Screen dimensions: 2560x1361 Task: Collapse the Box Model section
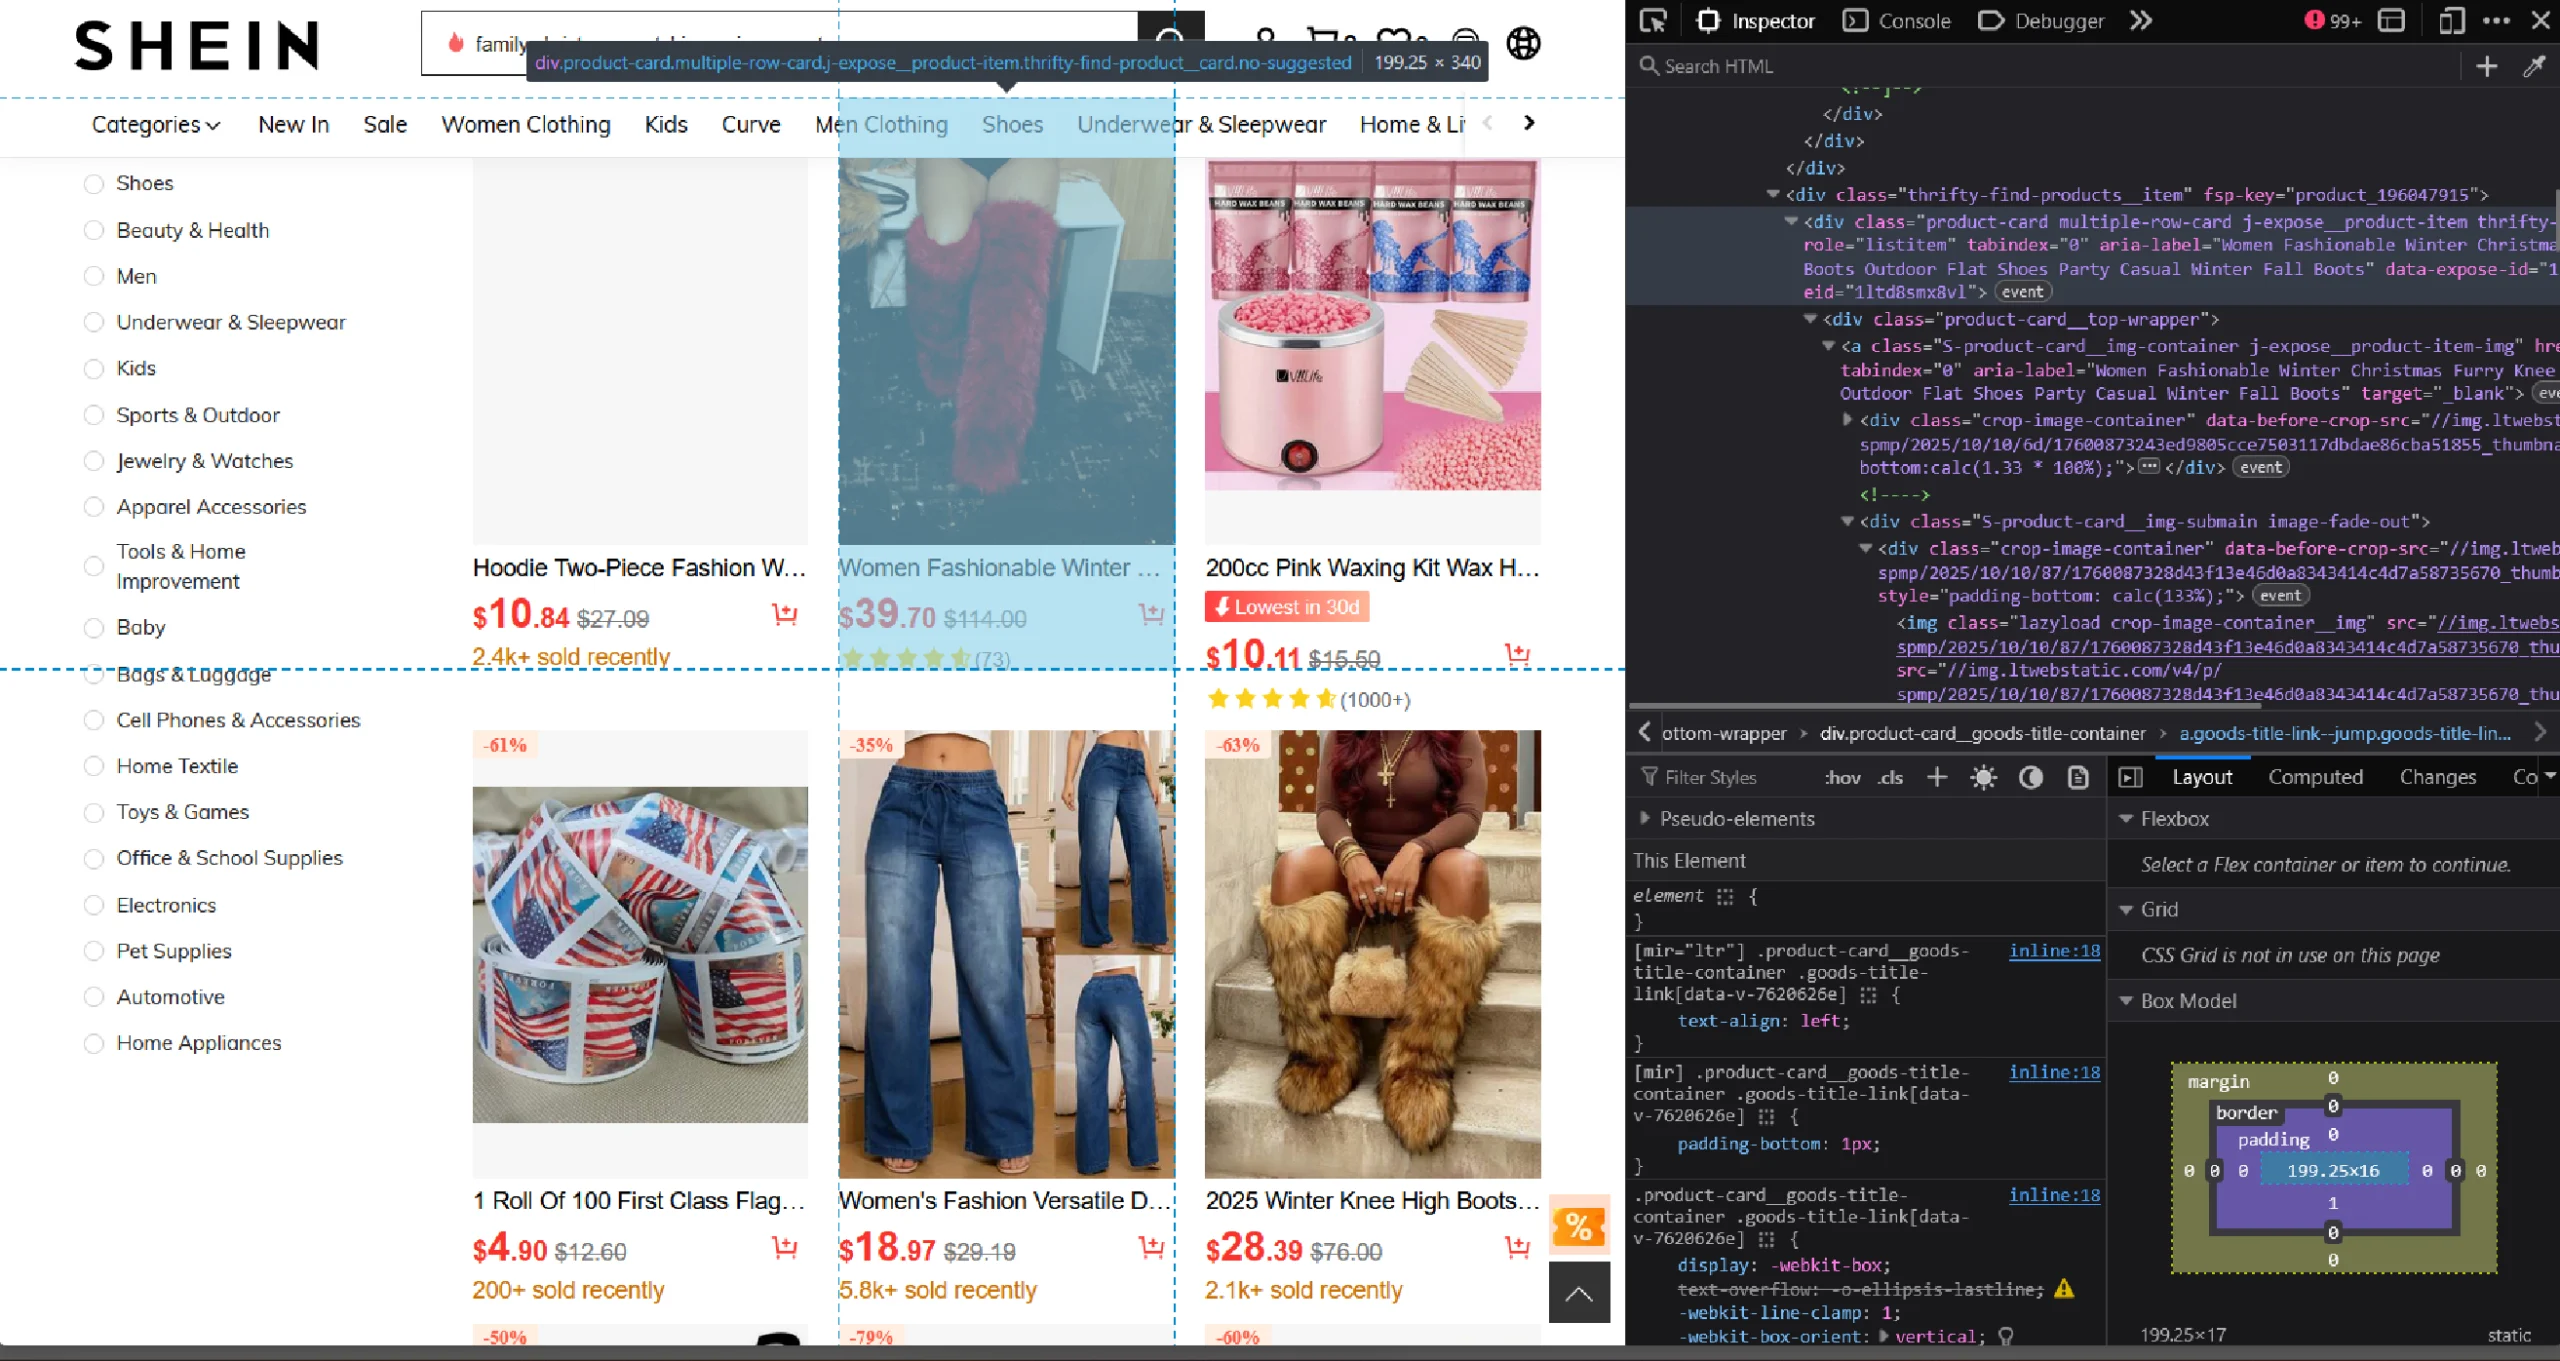coord(2127,1000)
